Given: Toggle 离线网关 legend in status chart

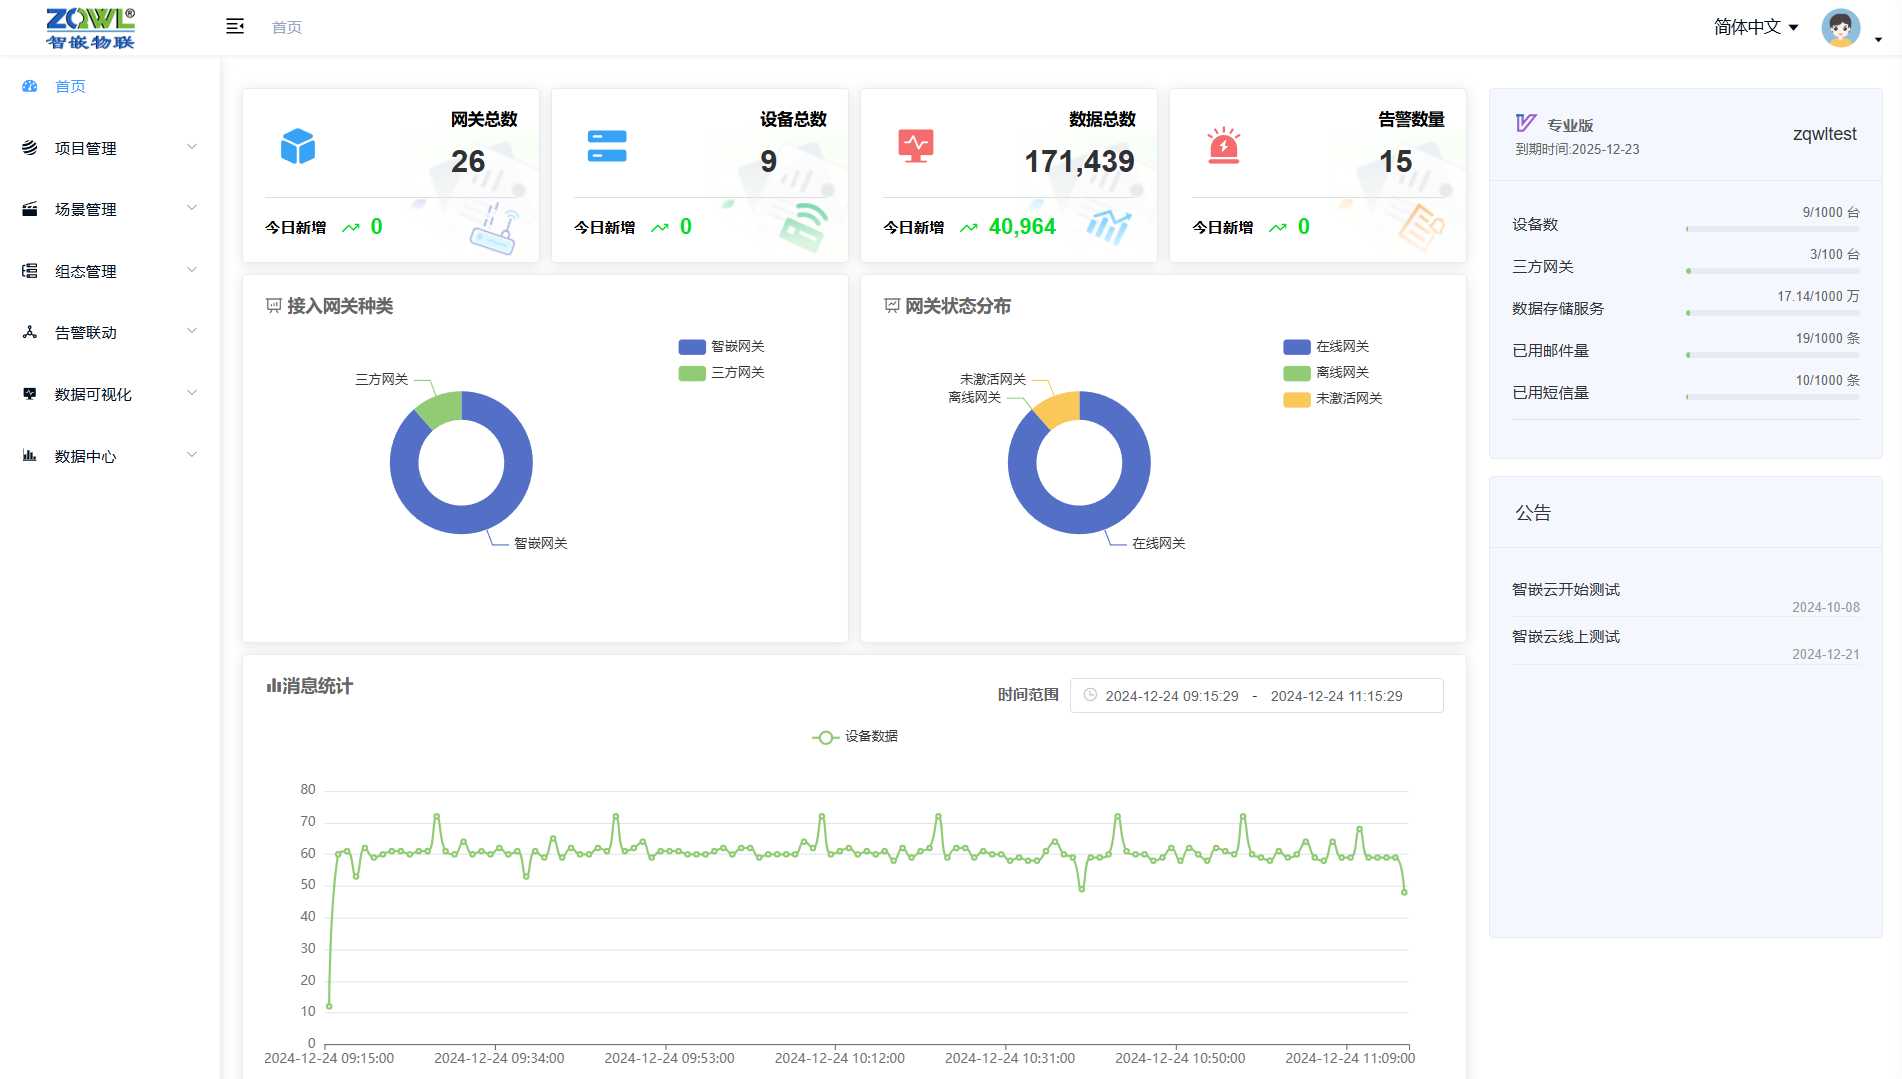Looking at the screenshot, I should coord(1327,372).
